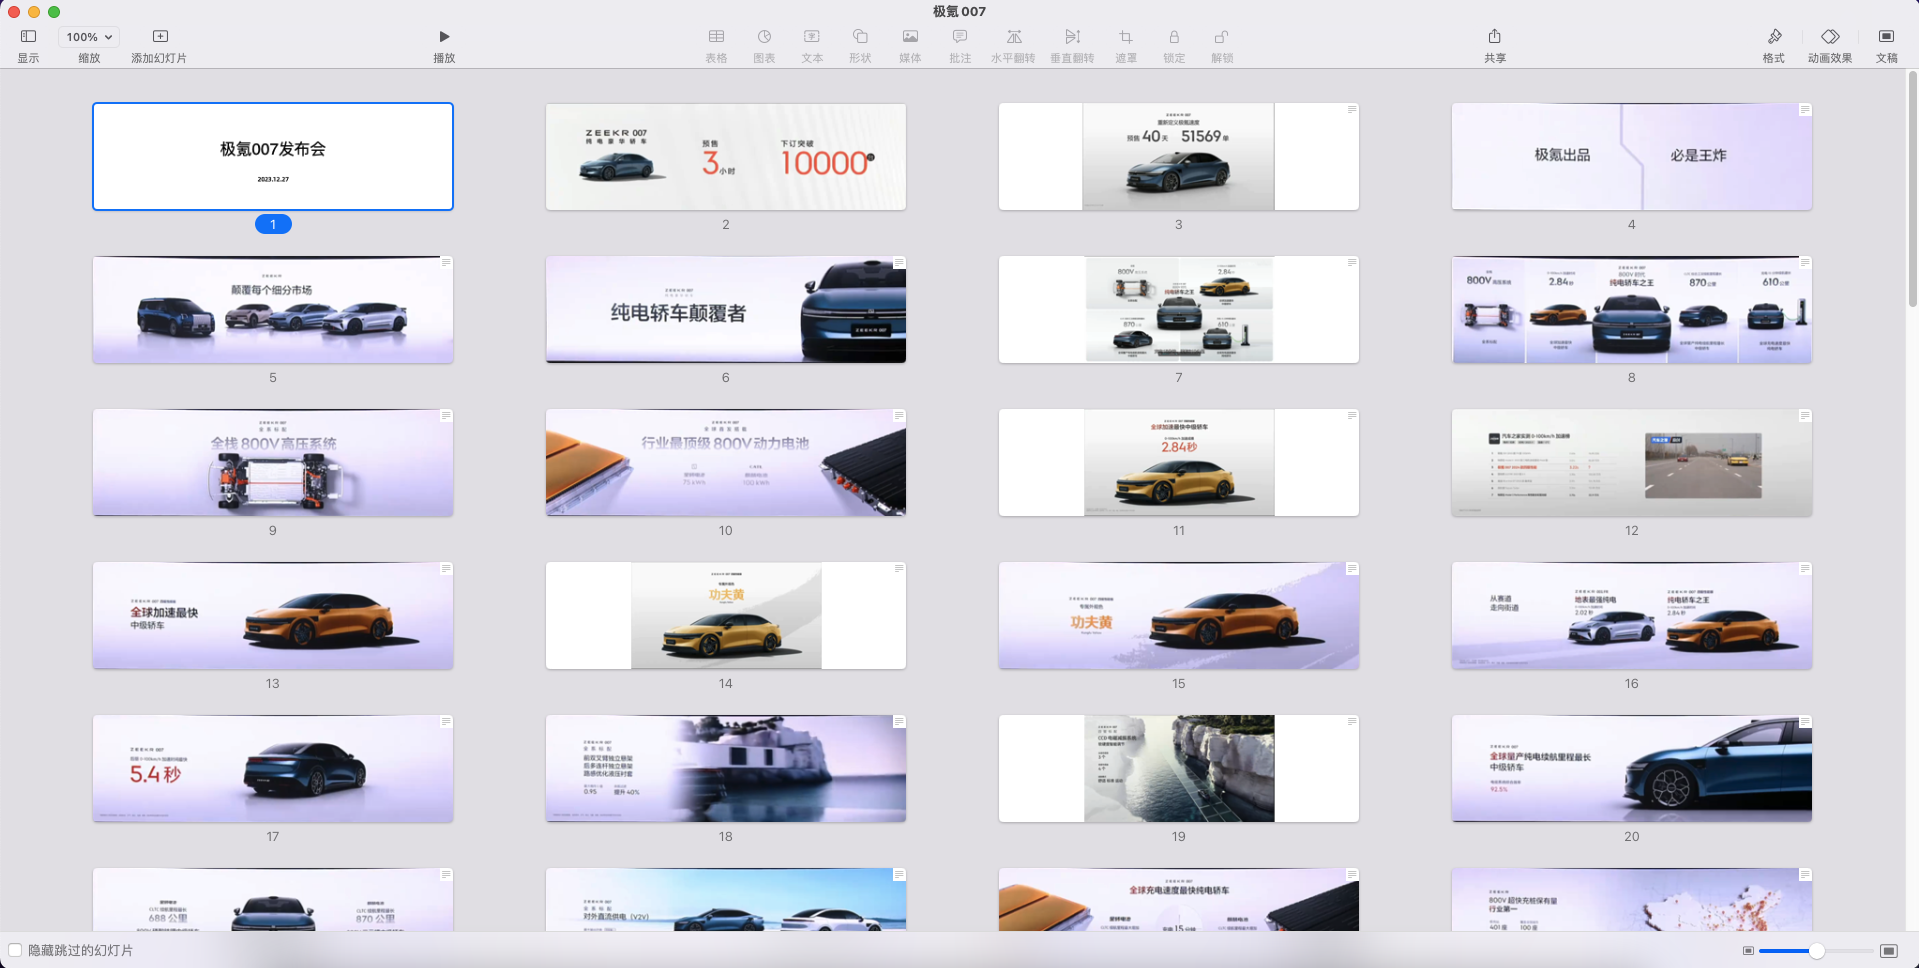Click the small thumbnail size icon
Viewport: 1919px width, 968px height.
(1748, 951)
